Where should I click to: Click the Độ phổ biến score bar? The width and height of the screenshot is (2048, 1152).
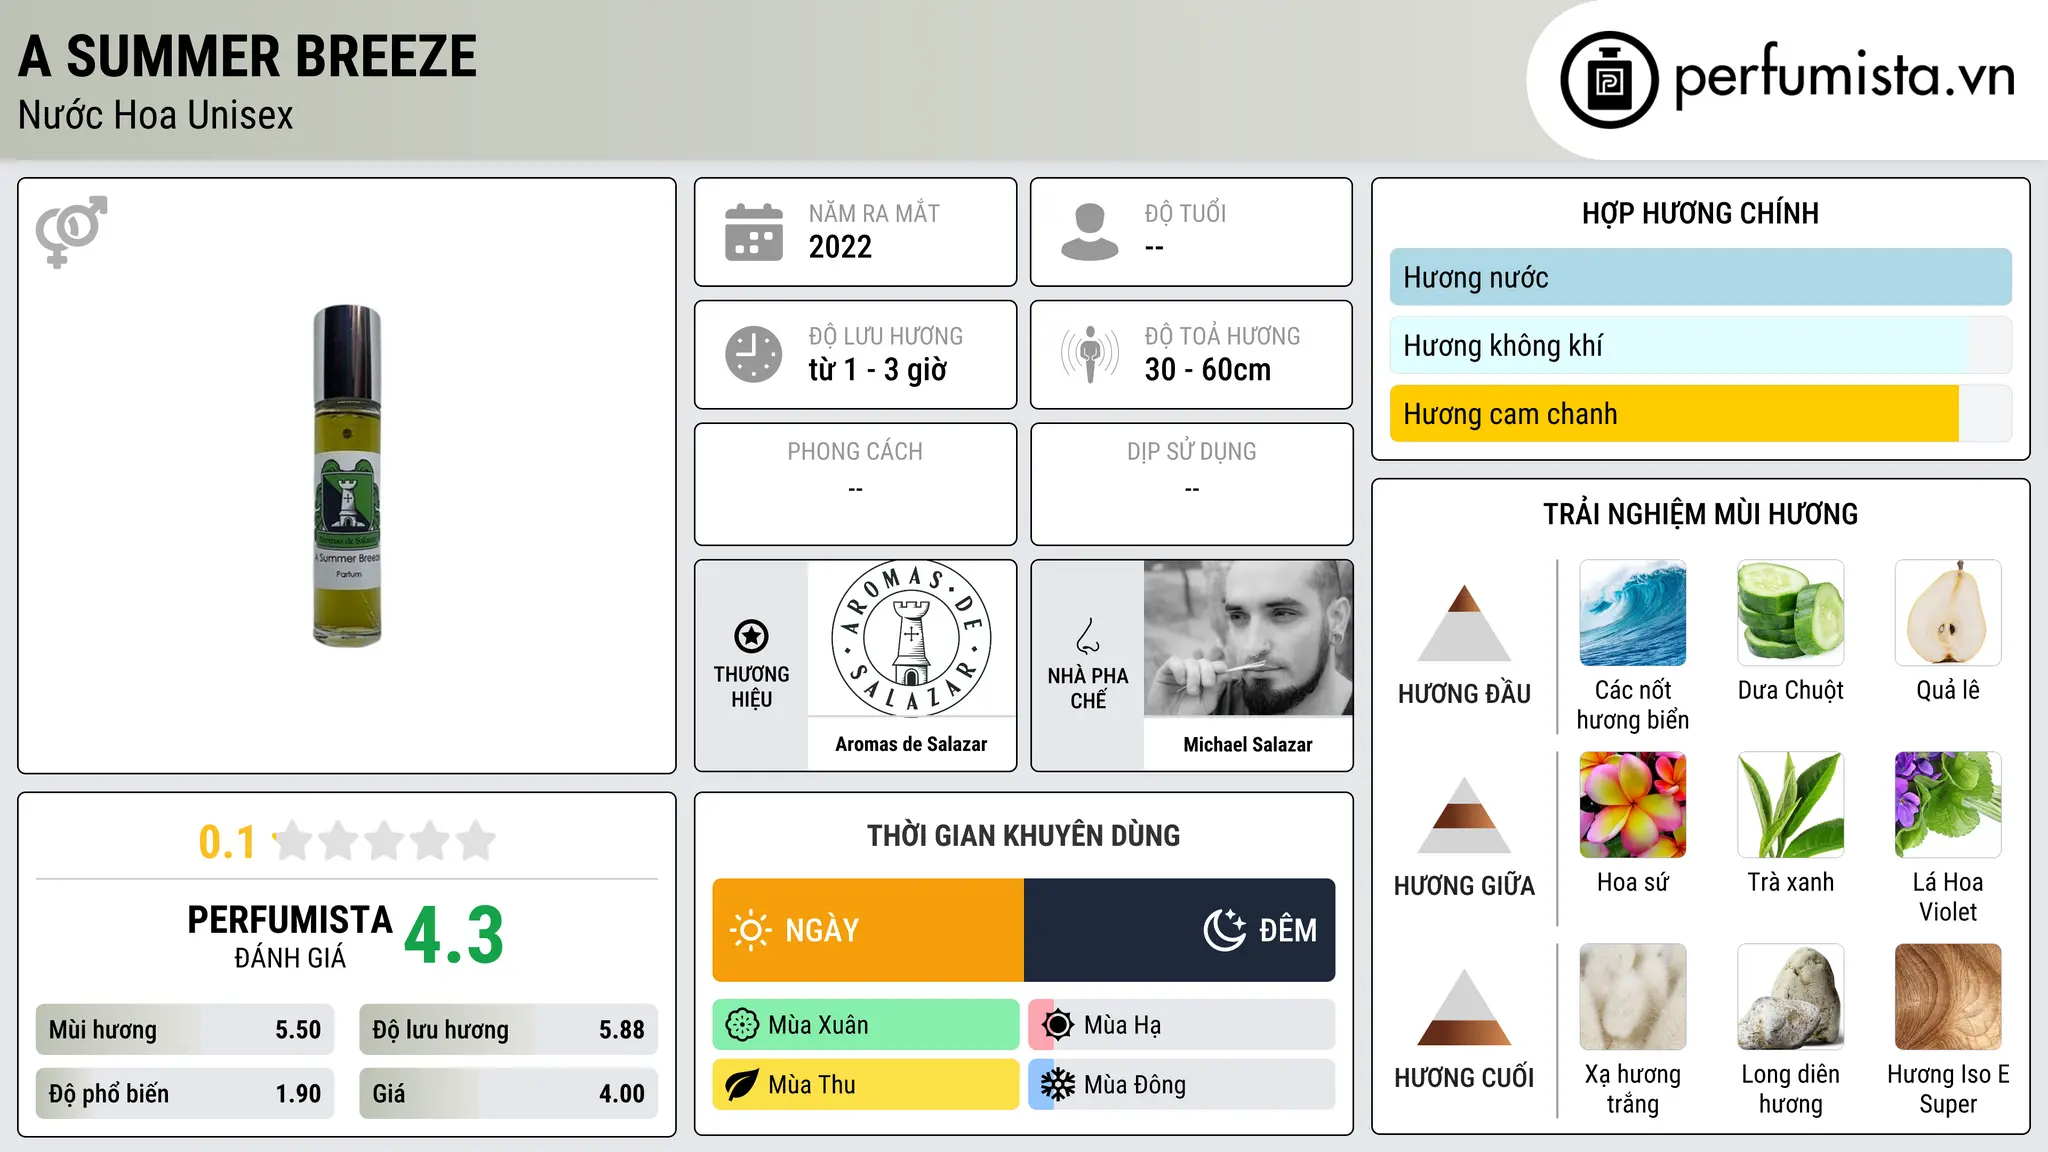point(185,1094)
